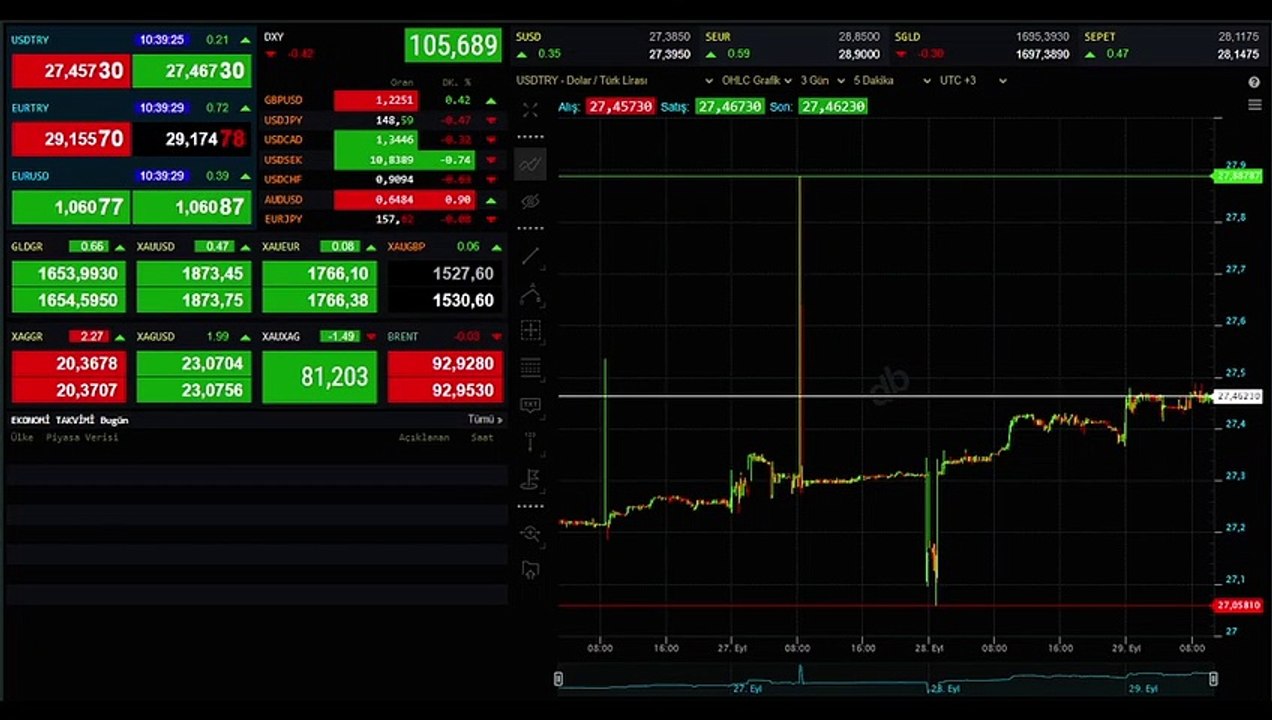
Task: Select the price measure ruler tool
Action: coord(530,442)
